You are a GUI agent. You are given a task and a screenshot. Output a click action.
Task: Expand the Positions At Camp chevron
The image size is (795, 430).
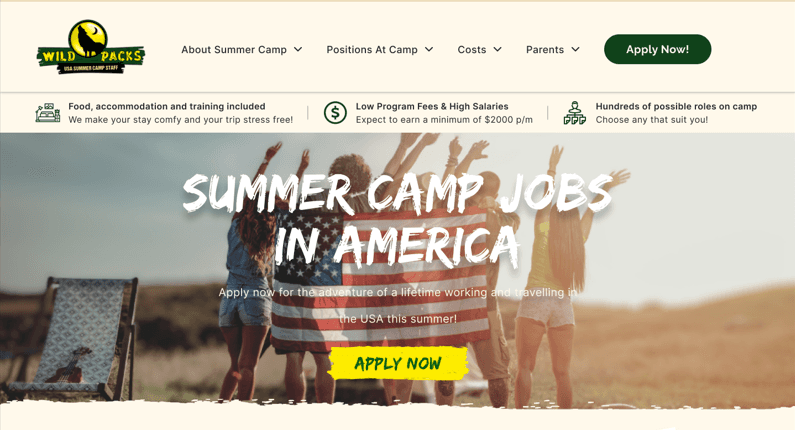[429, 49]
